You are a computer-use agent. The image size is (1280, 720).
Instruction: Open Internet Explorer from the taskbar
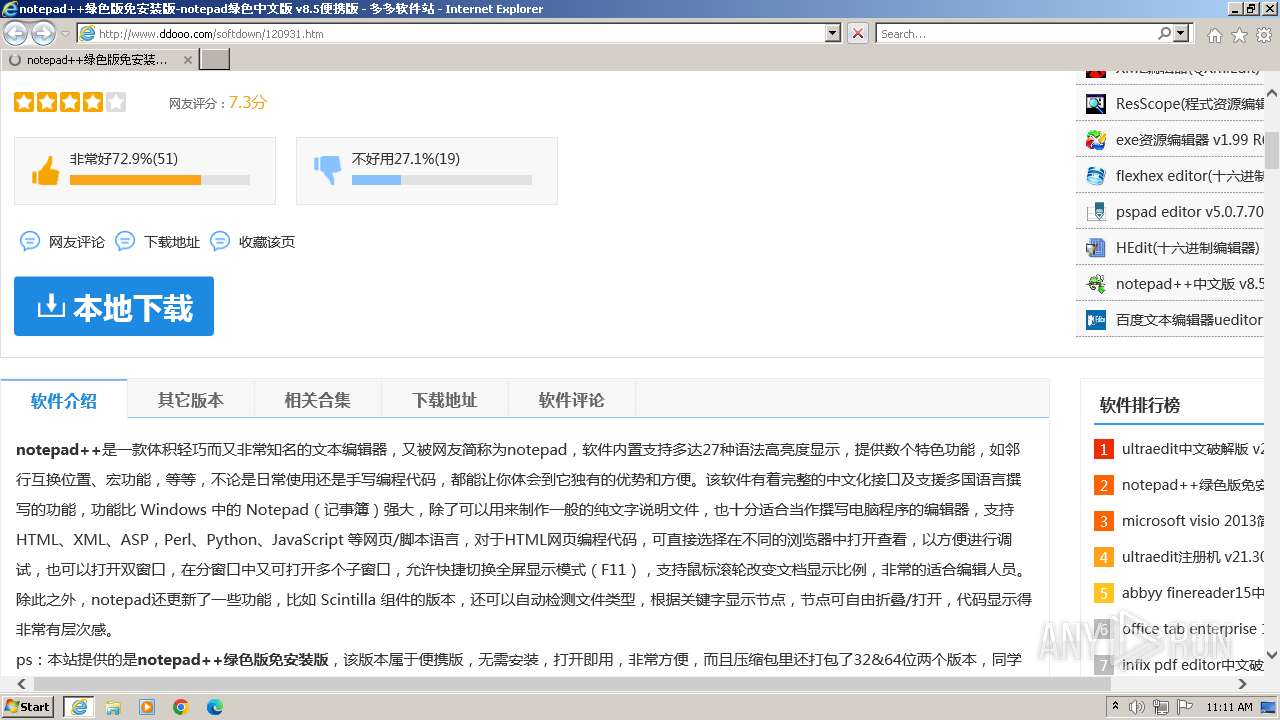[78, 707]
